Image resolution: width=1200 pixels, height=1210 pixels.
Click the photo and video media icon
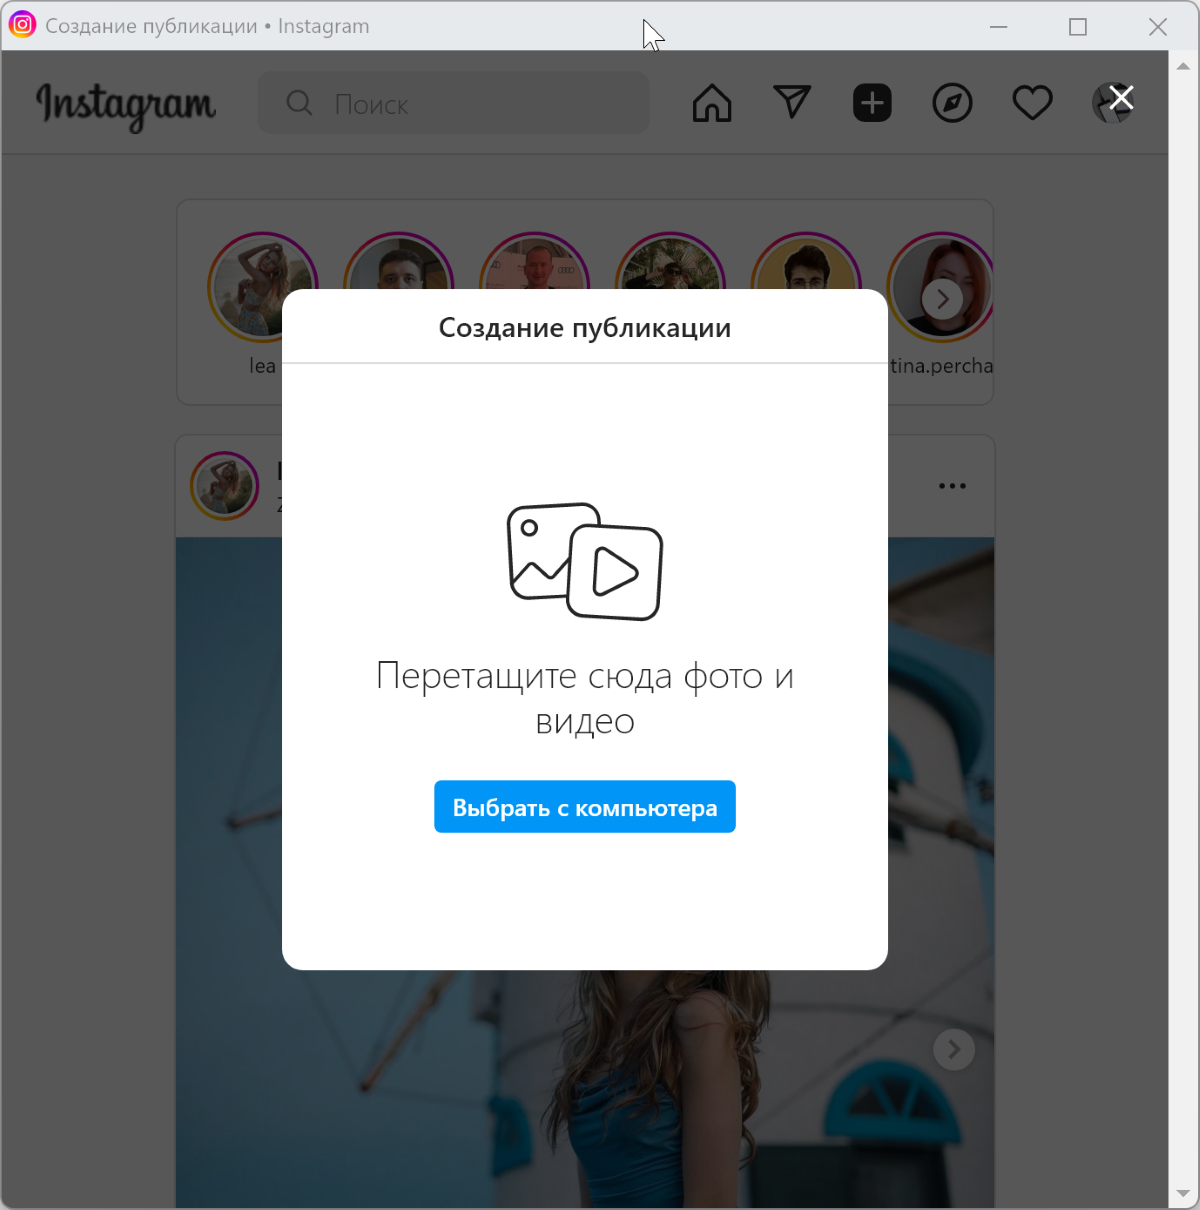coord(585,561)
